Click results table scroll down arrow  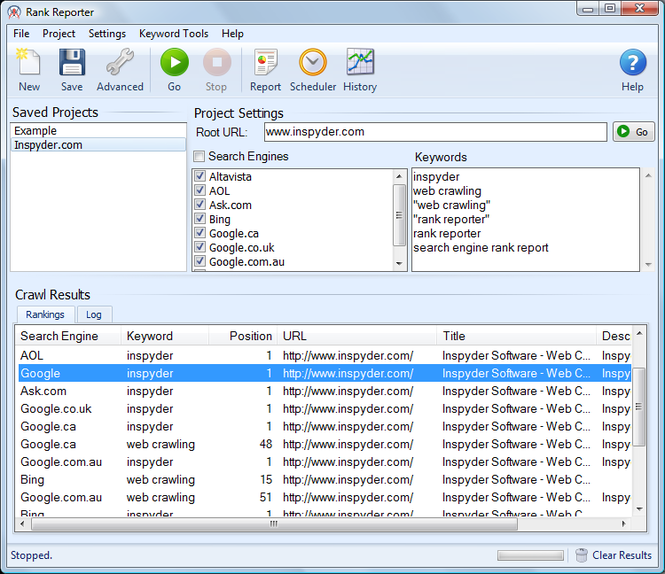639,509
